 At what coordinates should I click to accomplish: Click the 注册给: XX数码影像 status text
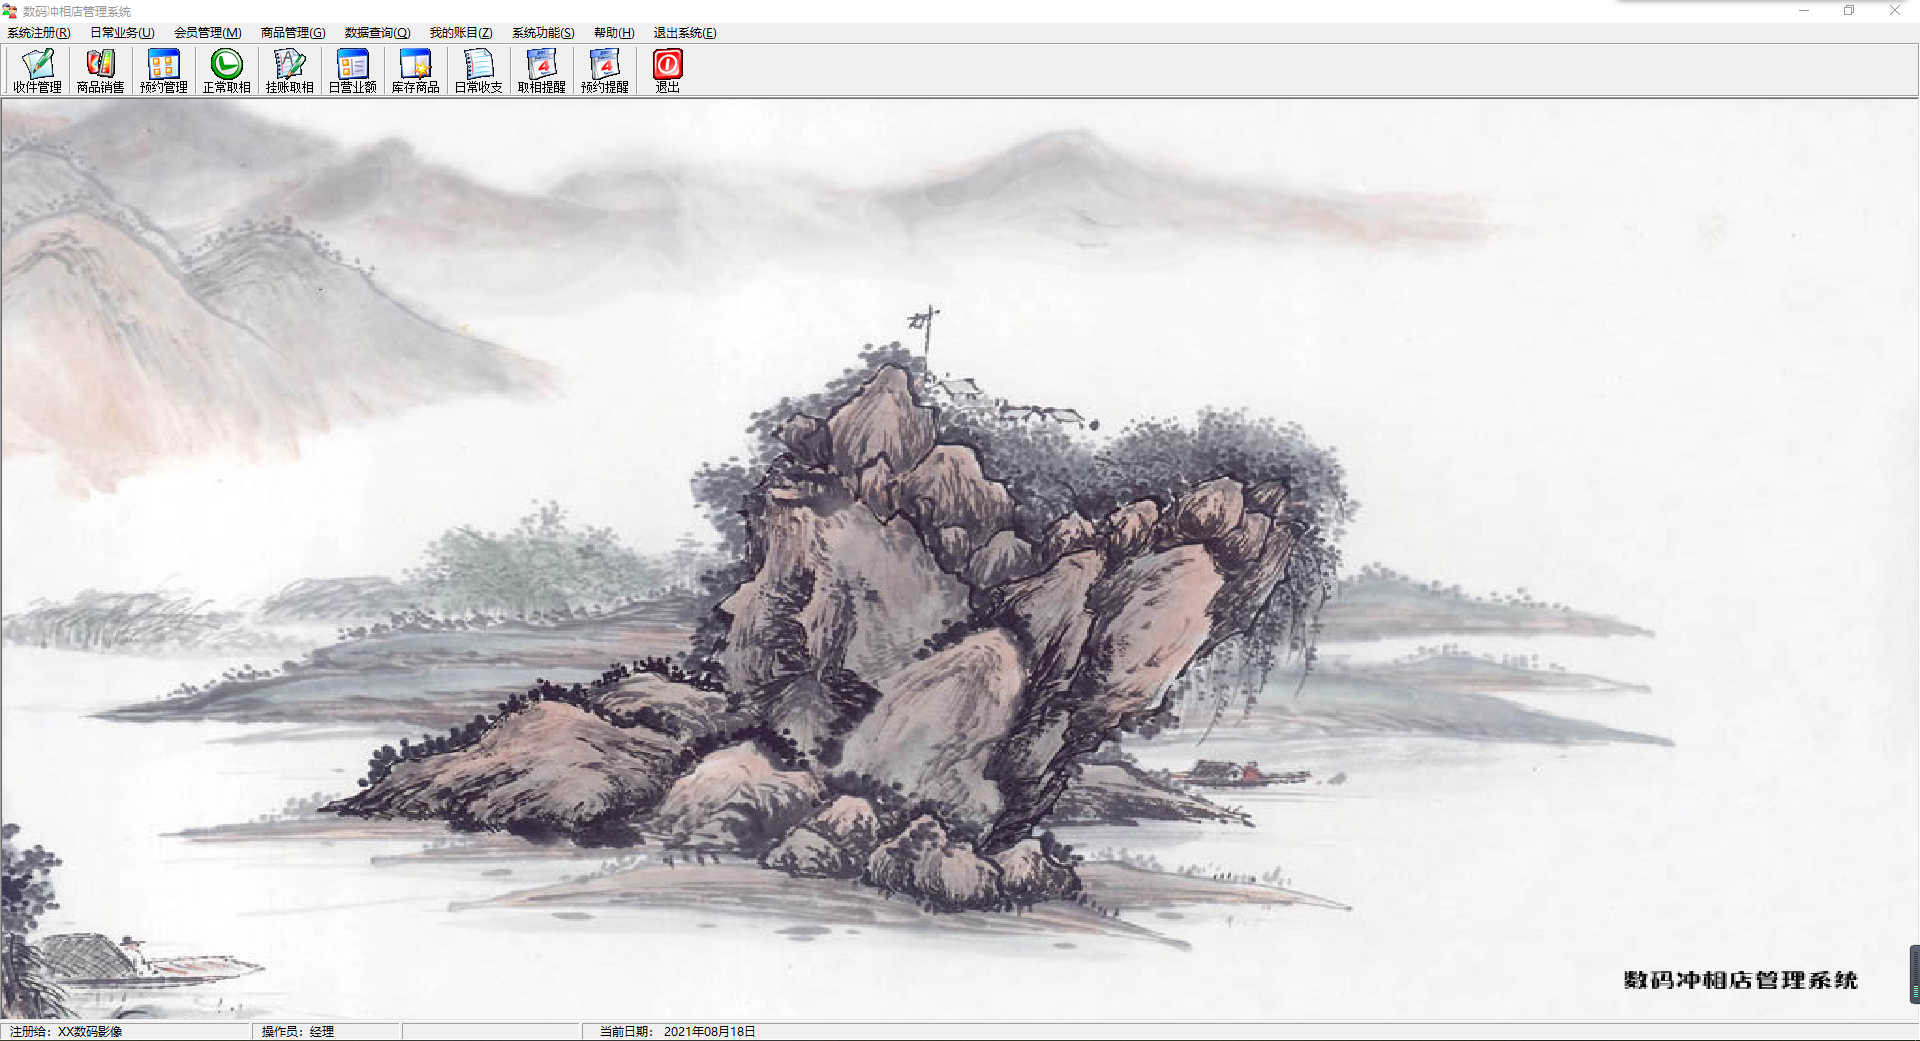point(66,1031)
